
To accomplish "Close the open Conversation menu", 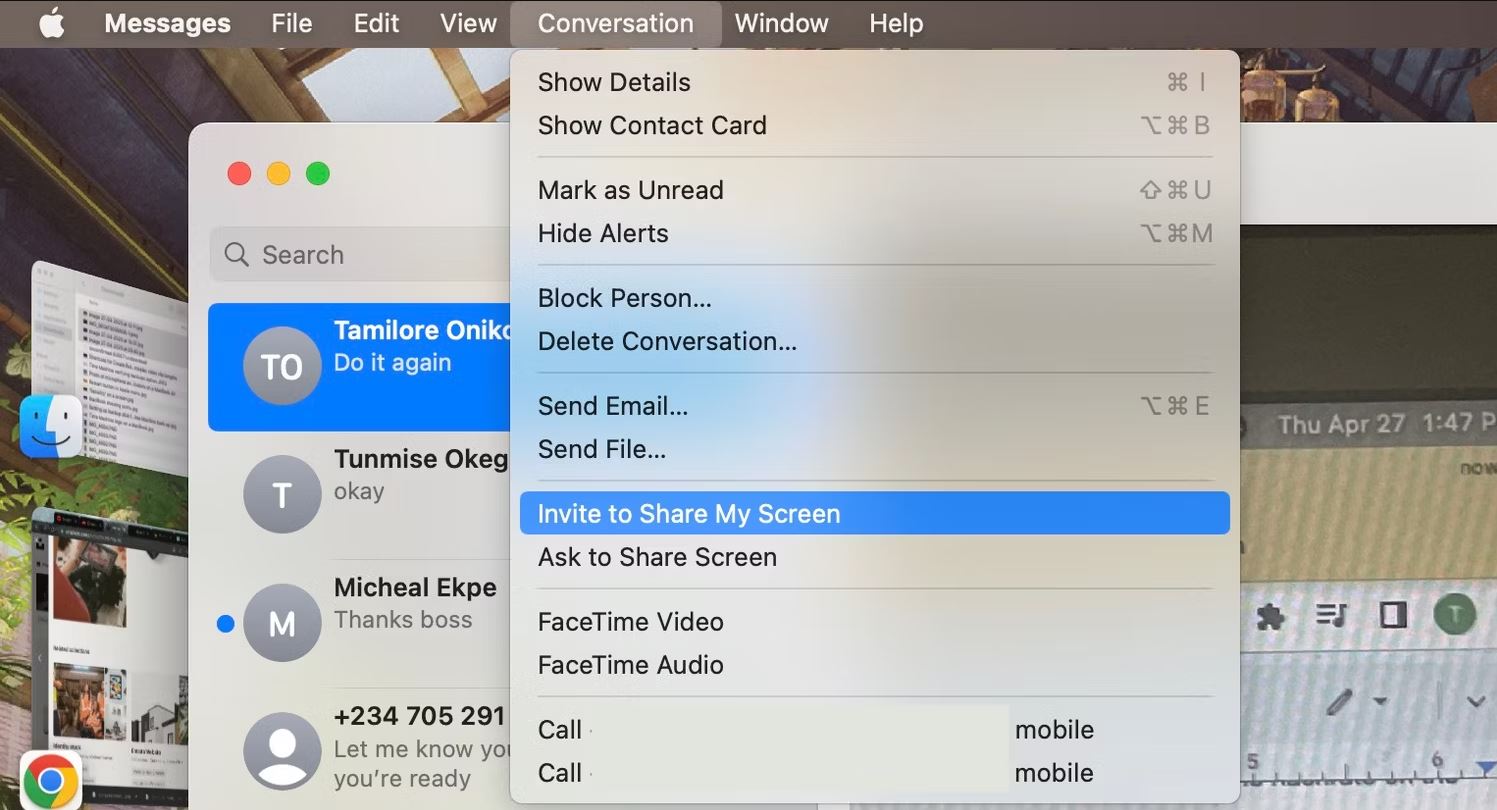I will pyautogui.click(x=615, y=23).
